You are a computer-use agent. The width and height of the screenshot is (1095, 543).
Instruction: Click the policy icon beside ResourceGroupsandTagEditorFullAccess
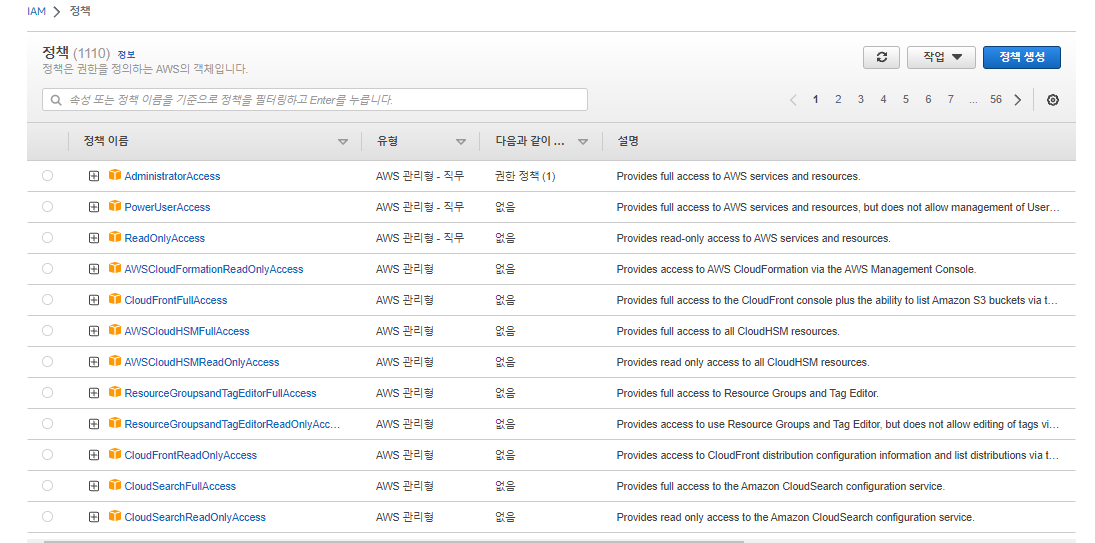[x=115, y=392]
